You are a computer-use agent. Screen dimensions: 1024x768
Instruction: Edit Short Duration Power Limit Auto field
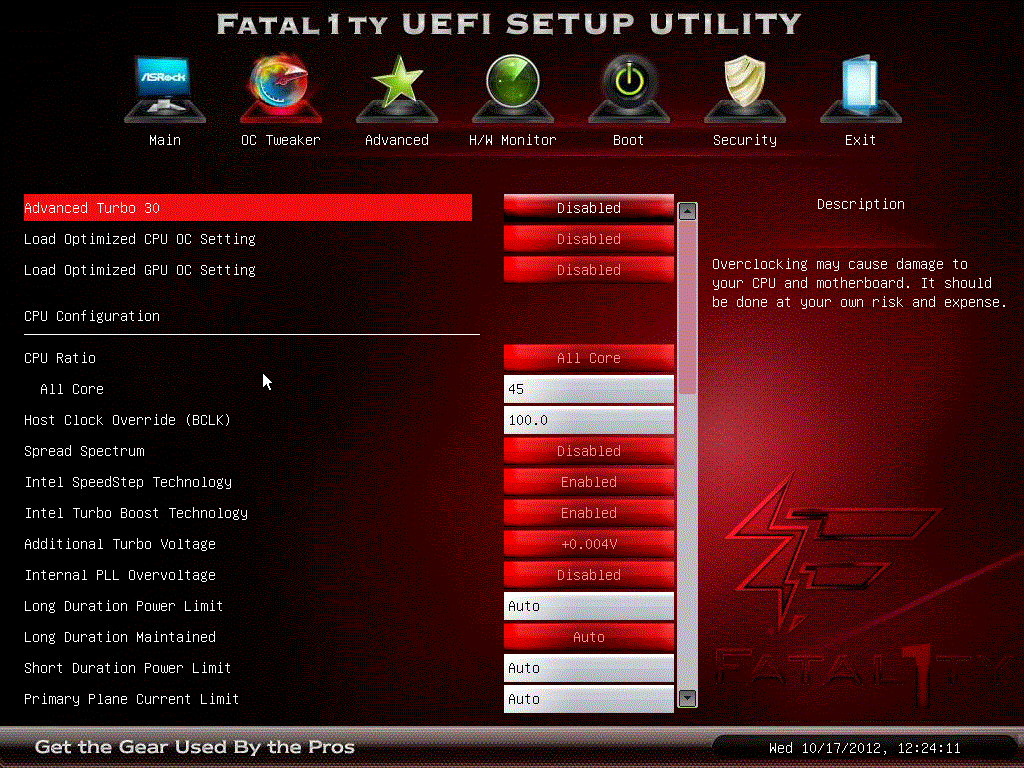588,668
